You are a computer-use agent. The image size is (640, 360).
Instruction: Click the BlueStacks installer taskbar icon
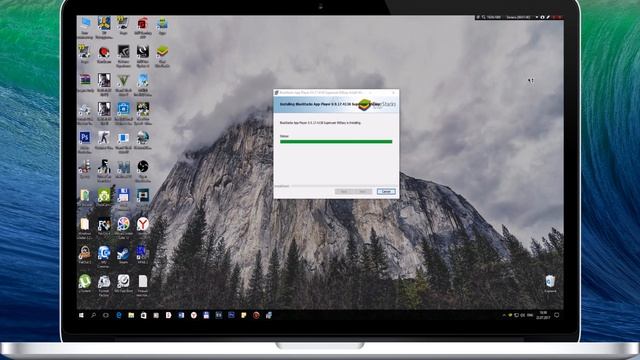(x=269, y=315)
